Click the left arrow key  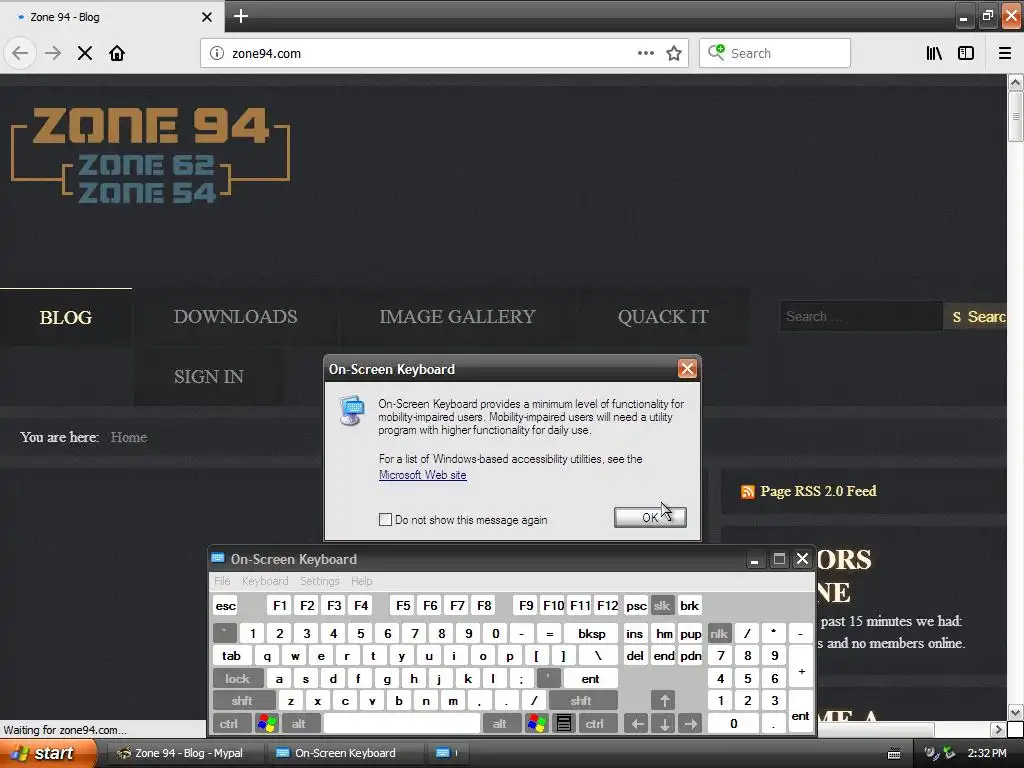(637, 724)
